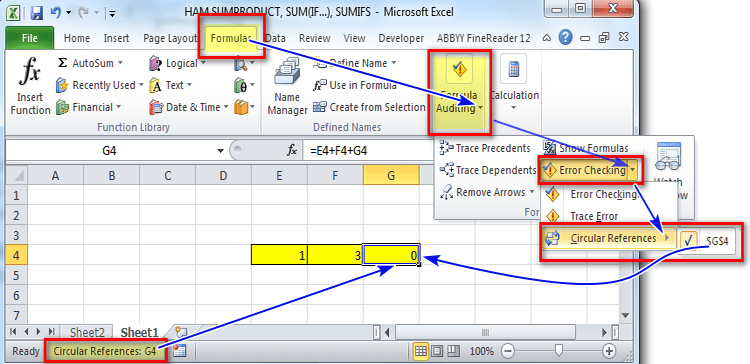
Task: Open the Formulas ribbon tab
Action: point(231,38)
